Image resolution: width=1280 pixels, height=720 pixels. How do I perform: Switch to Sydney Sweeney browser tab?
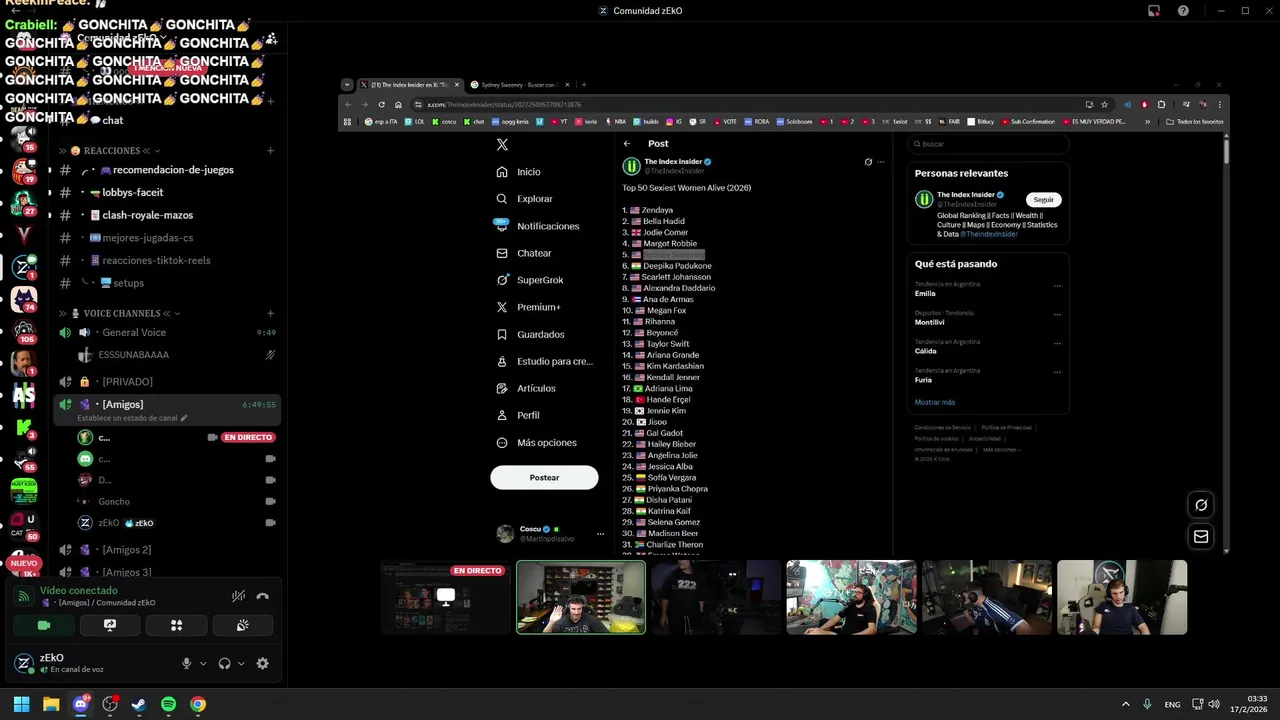tap(517, 85)
